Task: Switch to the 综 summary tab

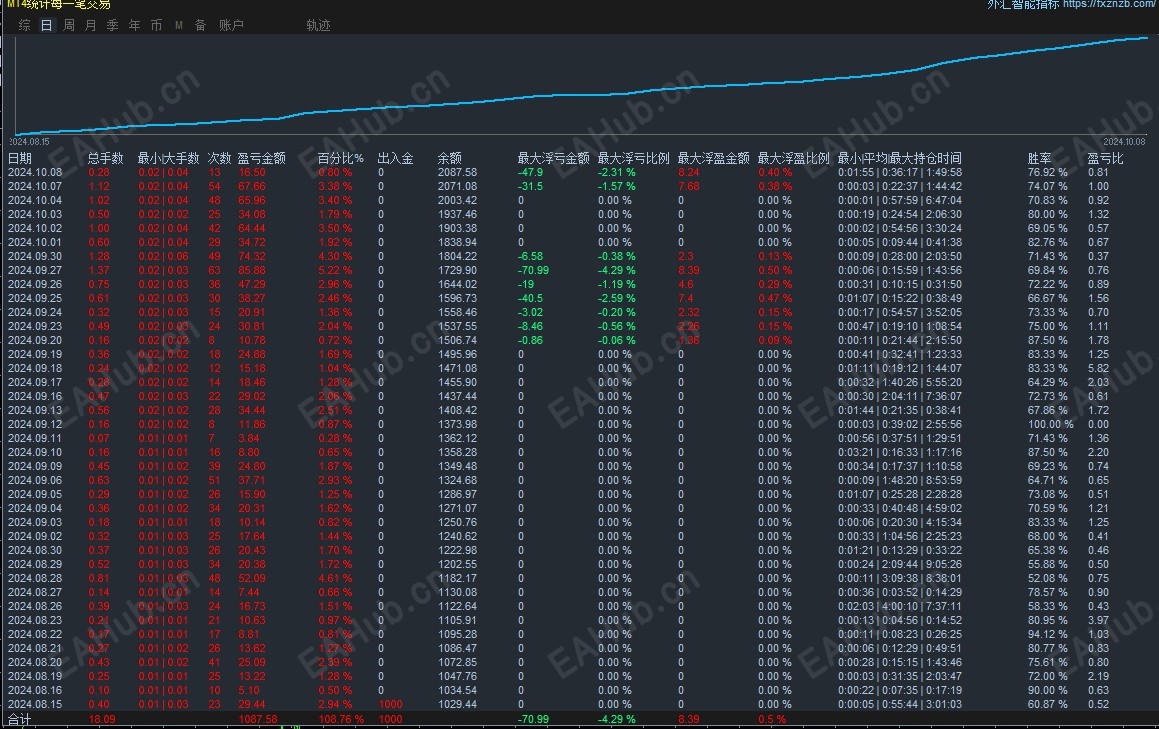Action: point(24,25)
